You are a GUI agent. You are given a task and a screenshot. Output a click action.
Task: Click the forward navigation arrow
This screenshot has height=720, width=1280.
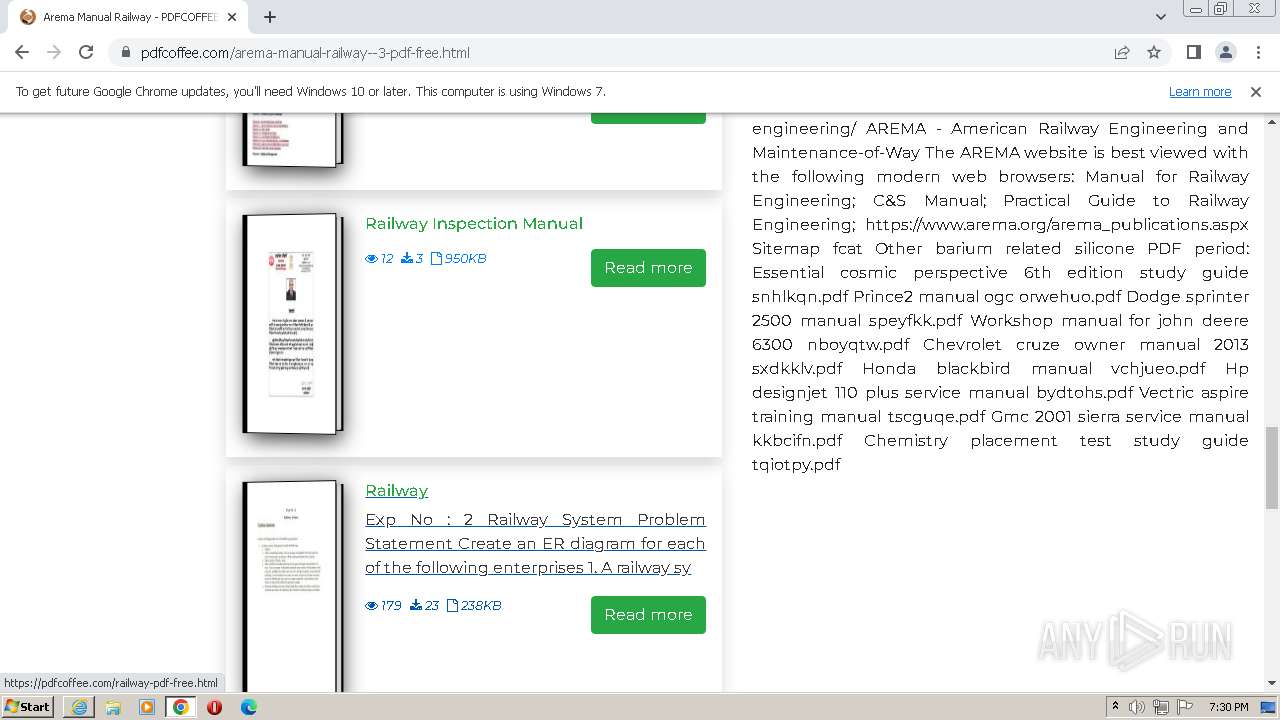pyautogui.click(x=54, y=52)
